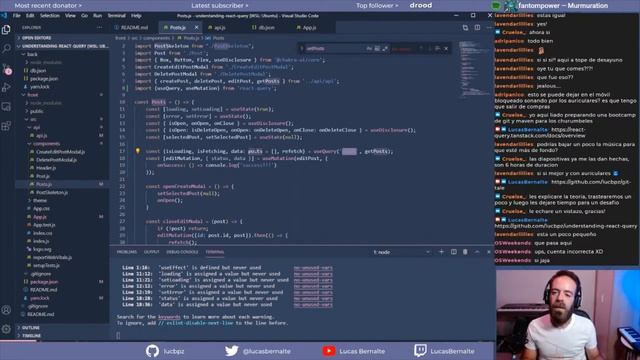Click the YouTube icon in footer
The image size is (640, 360).
point(329,351)
